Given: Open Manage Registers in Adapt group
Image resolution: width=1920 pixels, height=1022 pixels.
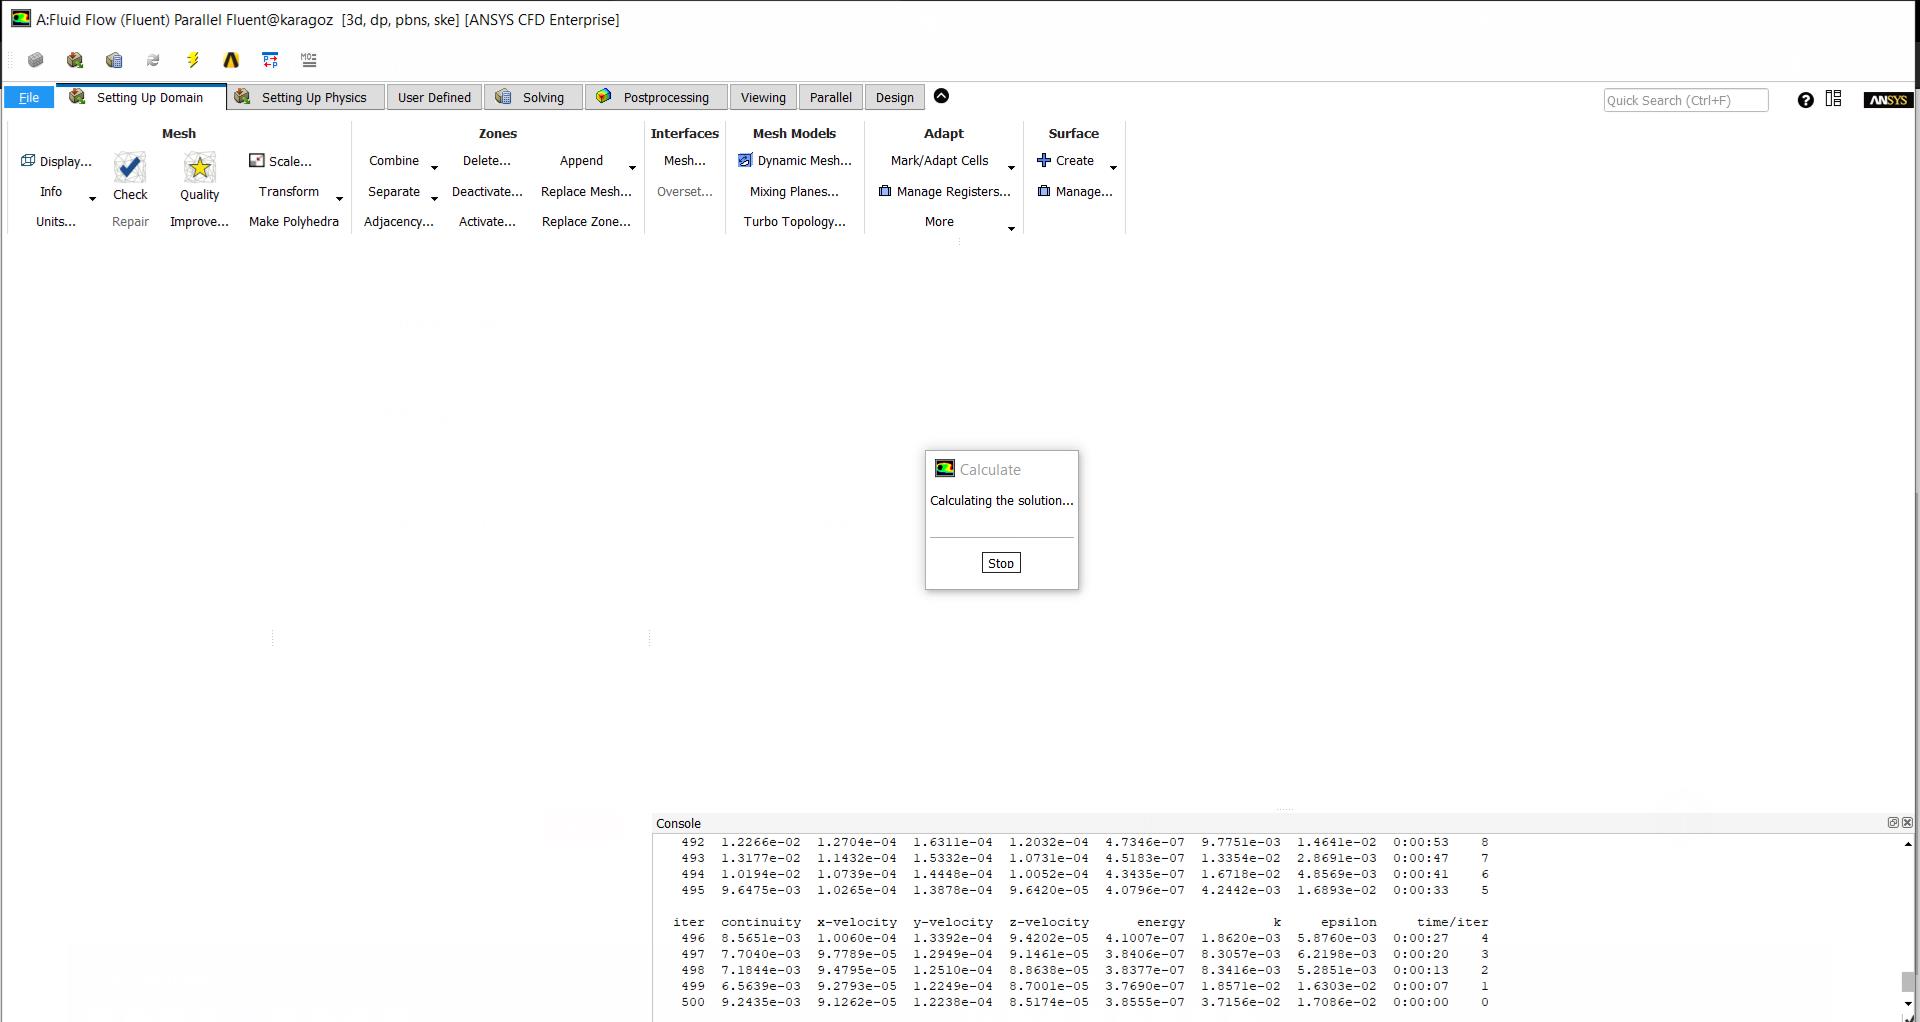Looking at the screenshot, I should 945,192.
